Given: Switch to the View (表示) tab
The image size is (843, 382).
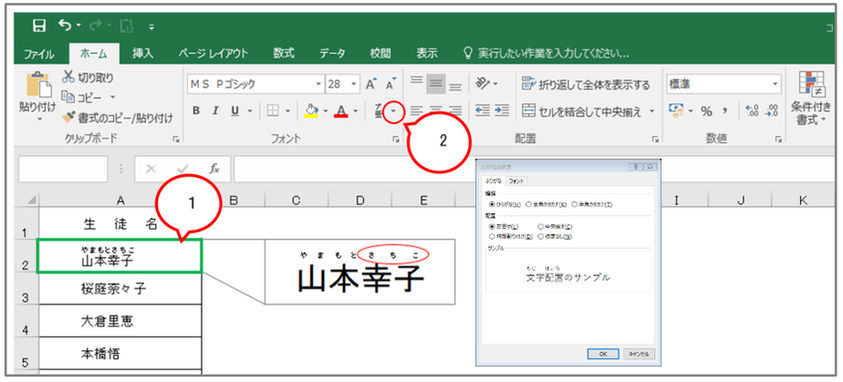Looking at the screenshot, I should click(x=427, y=53).
